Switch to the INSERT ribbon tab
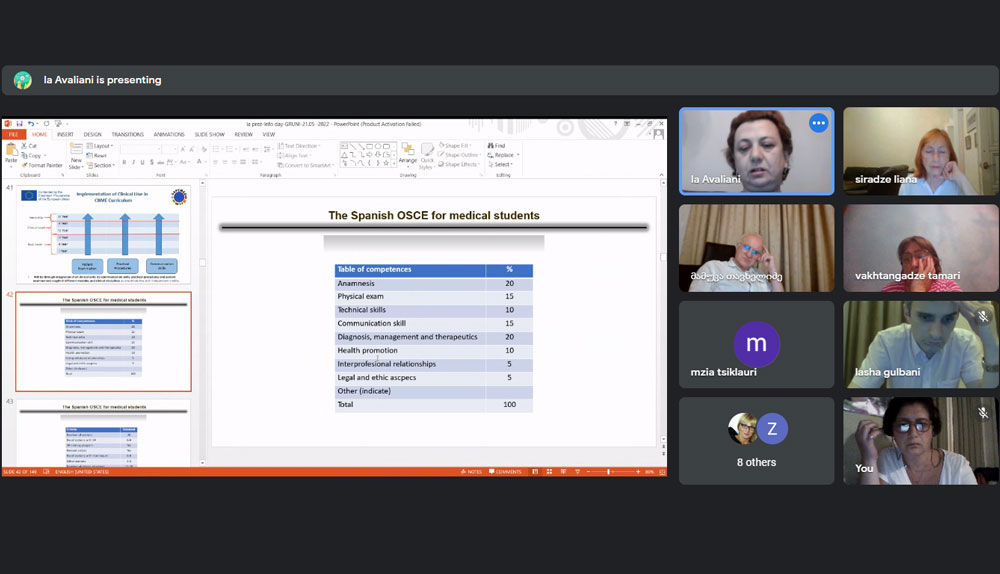1000x574 pixels. click(65, 134)
